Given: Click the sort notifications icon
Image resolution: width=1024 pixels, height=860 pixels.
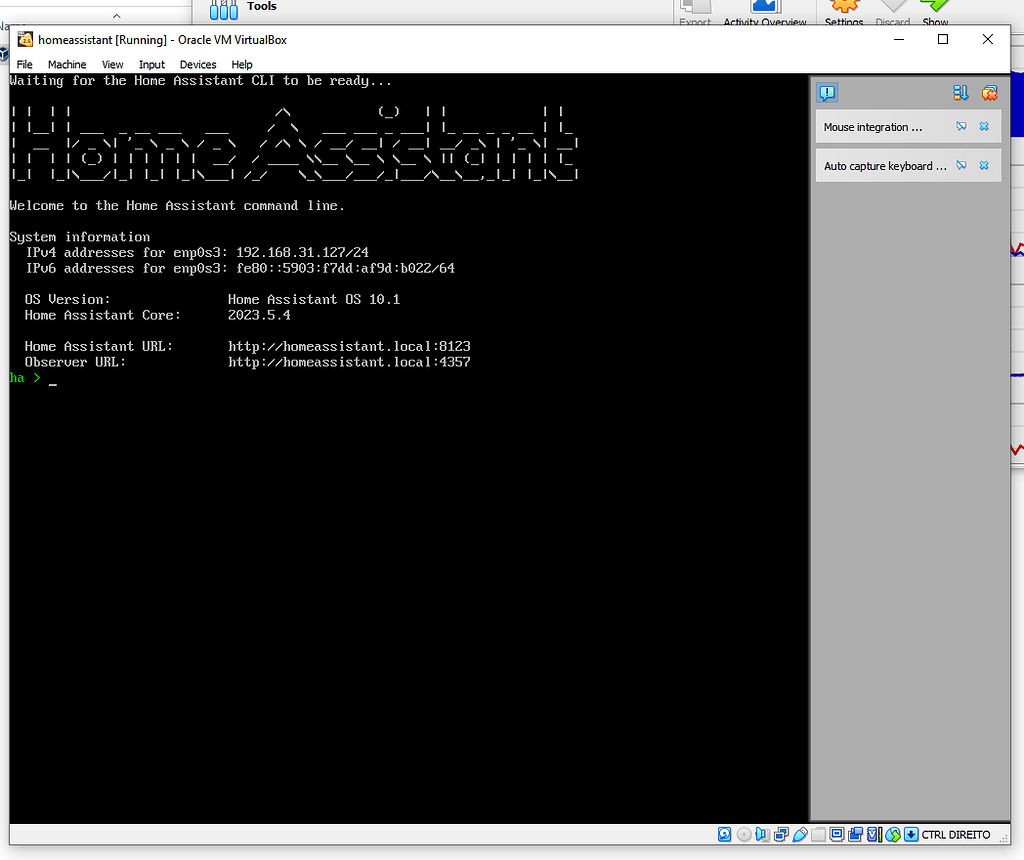Looking at the screenshot, I should click(960, 93).
